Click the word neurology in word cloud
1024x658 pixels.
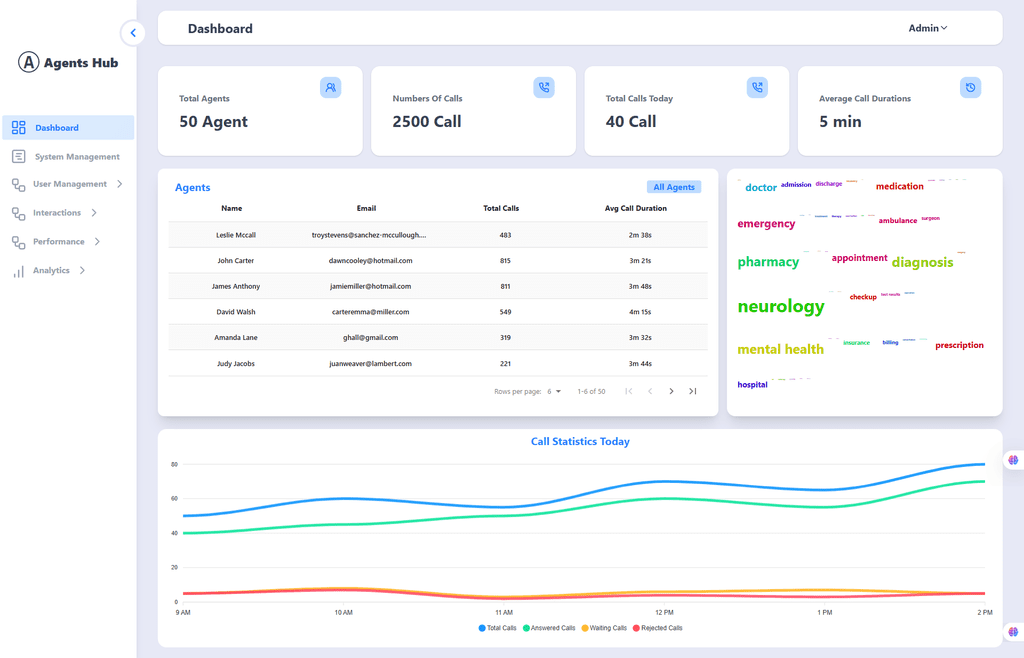point(780,306)
